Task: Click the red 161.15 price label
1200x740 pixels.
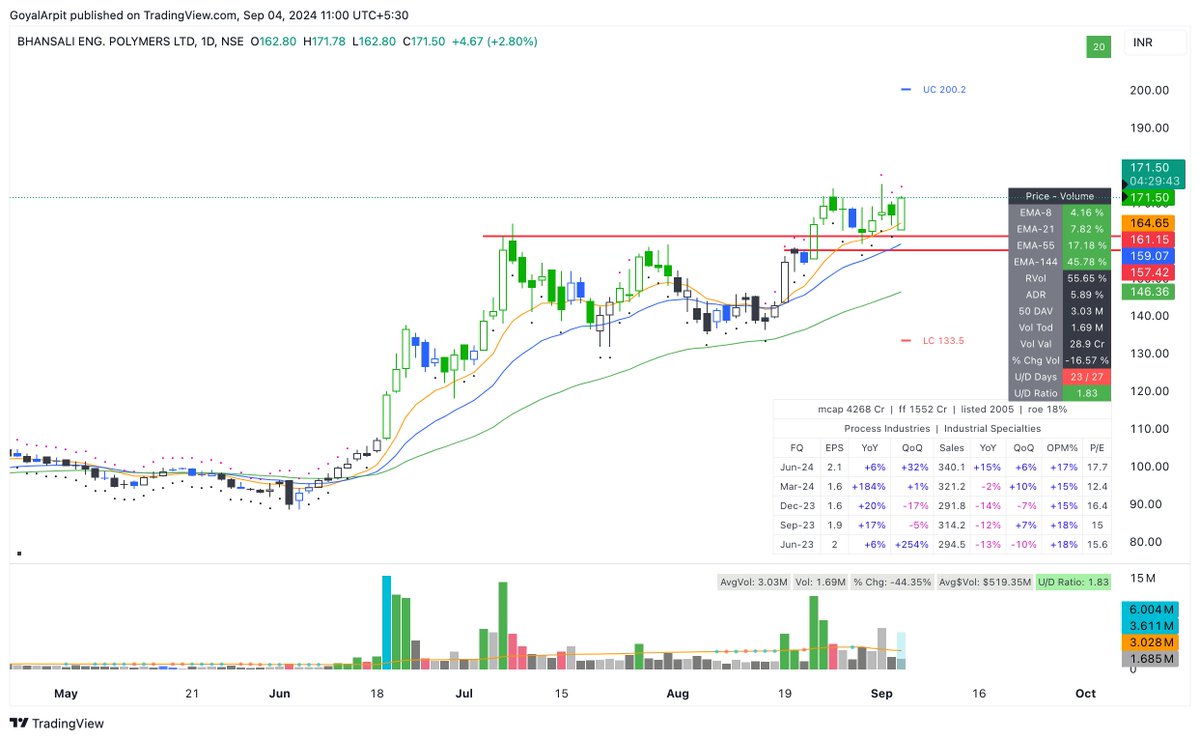Action: tap(1150, 240)
